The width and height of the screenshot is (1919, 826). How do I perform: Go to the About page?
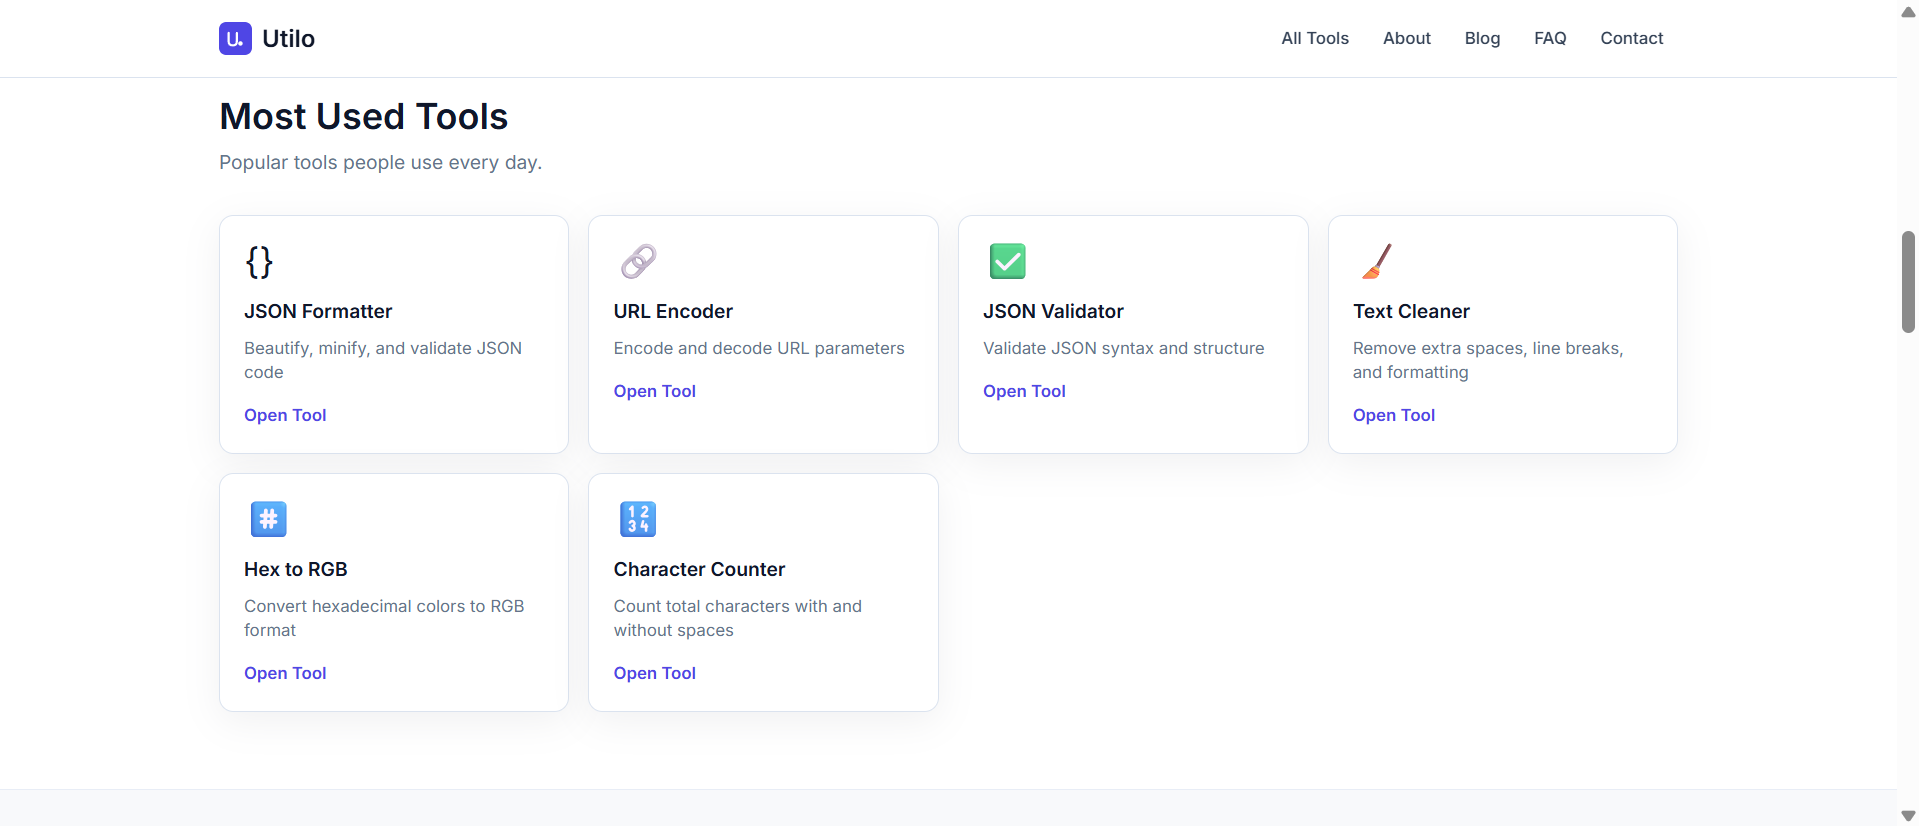coord(1407,38)
